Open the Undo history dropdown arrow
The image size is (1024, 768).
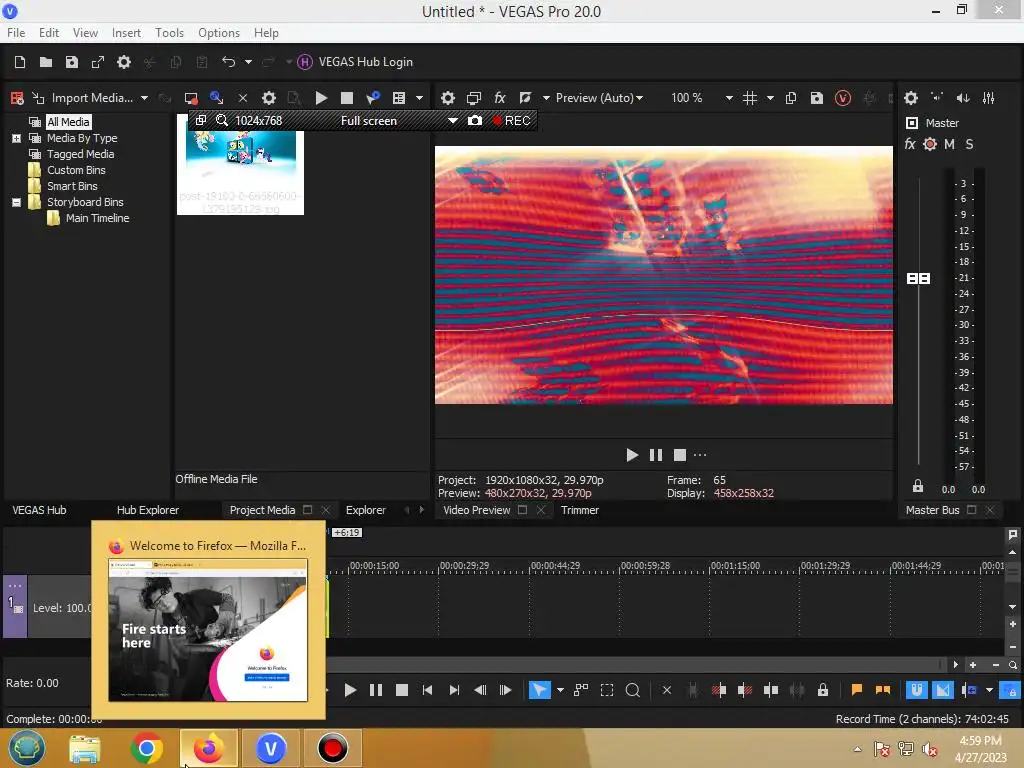pos(248,62)
